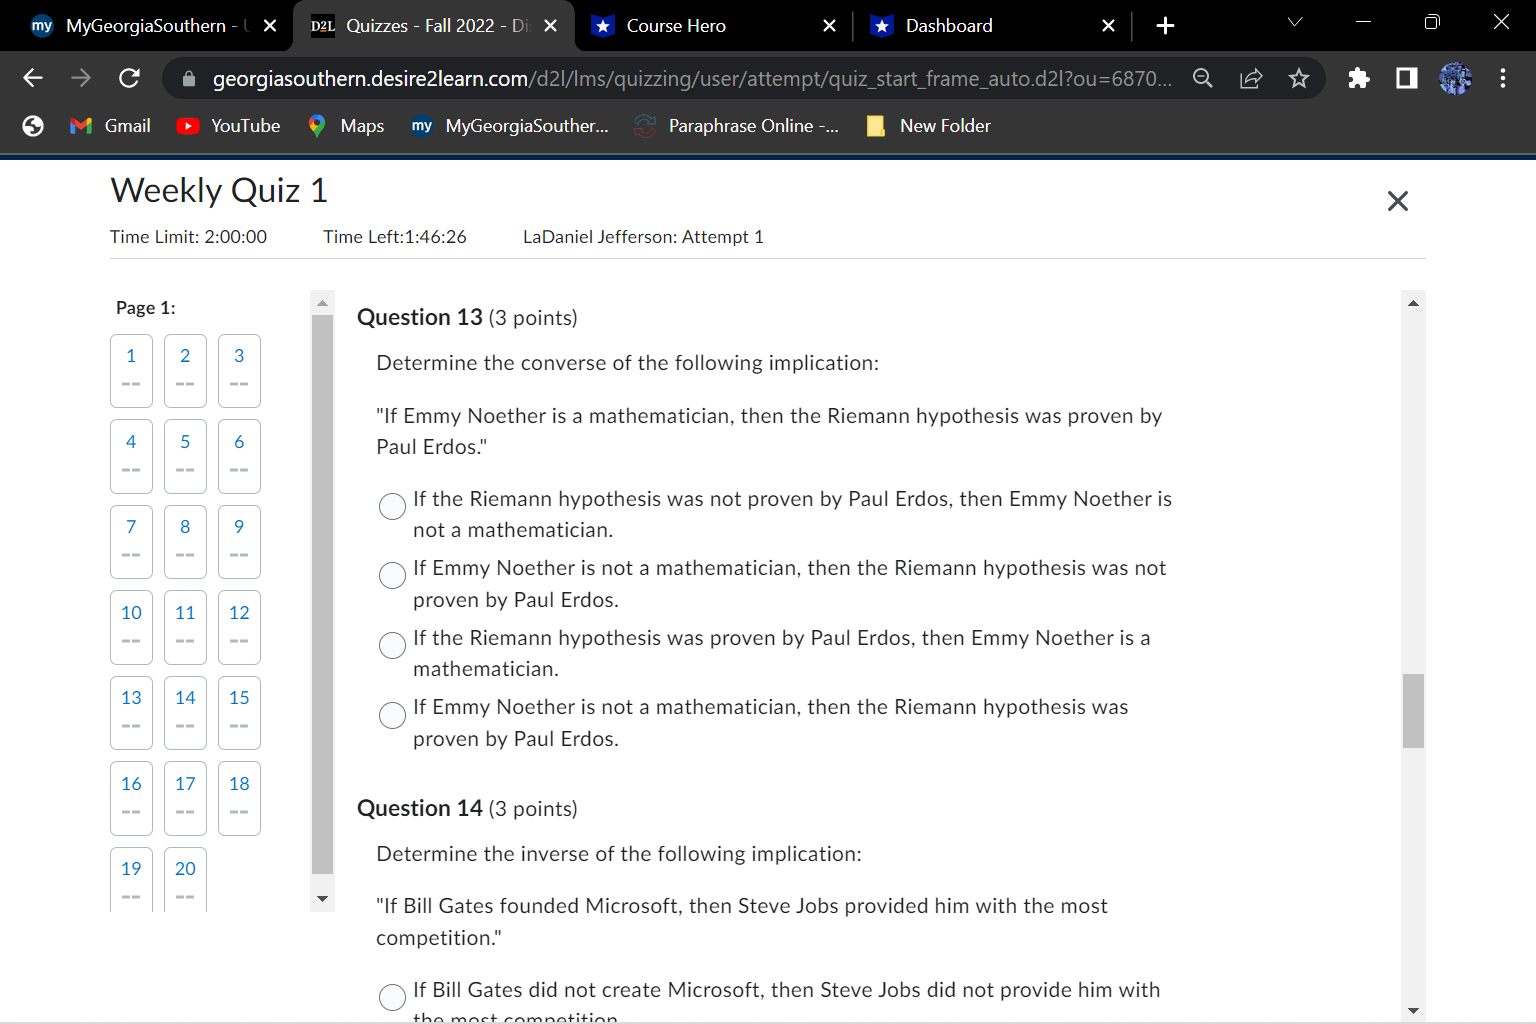Click the quiz content scroll-up arrow

coord(1413,303)
